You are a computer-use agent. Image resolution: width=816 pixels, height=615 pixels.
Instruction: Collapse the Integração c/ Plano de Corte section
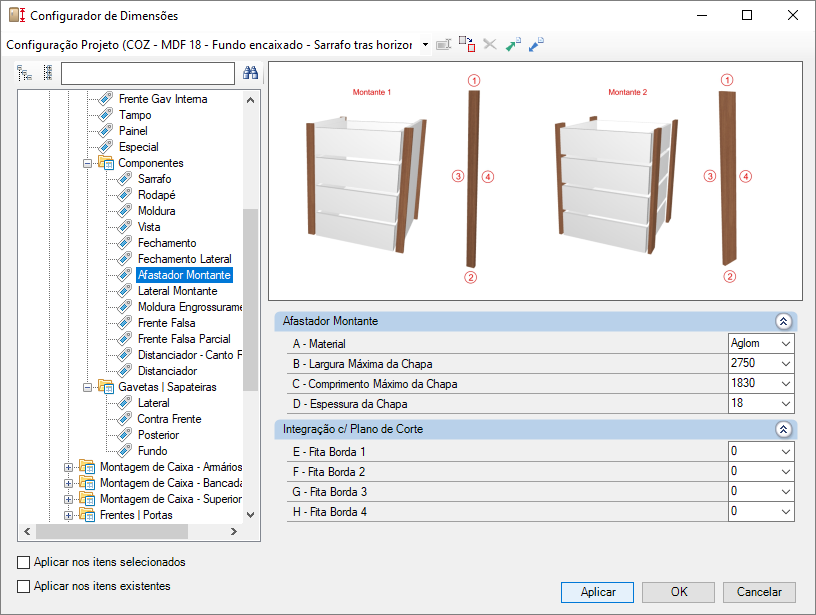[x=783, y=429]
